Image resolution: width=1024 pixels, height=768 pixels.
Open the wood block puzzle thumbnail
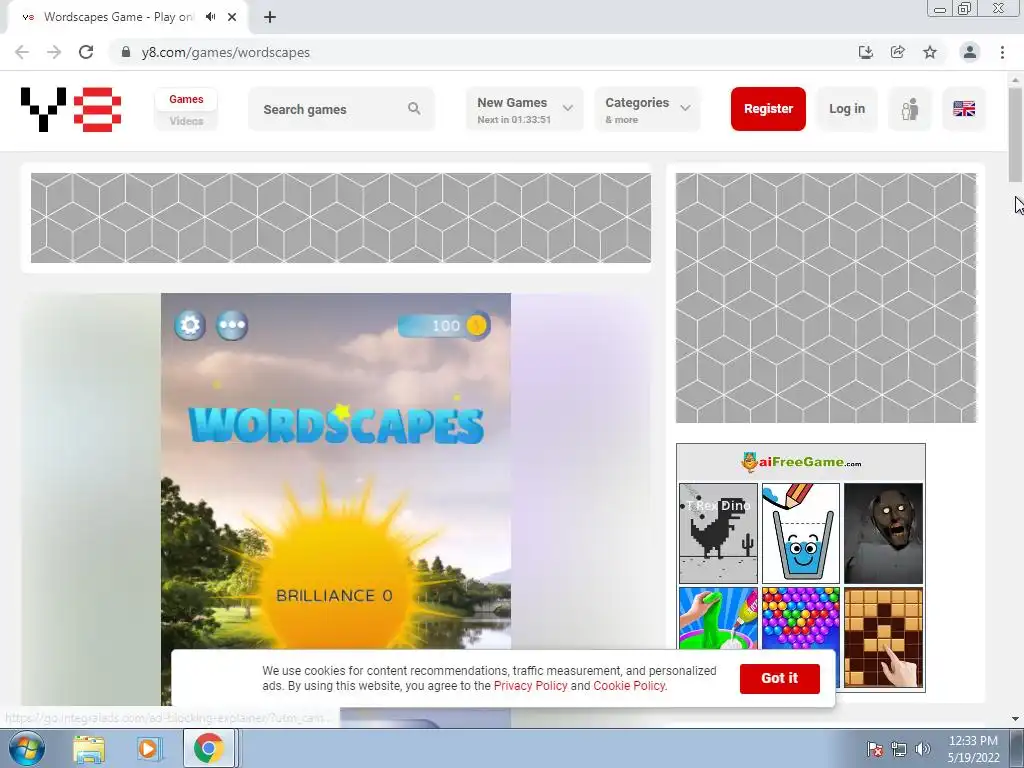click(883, 637)
